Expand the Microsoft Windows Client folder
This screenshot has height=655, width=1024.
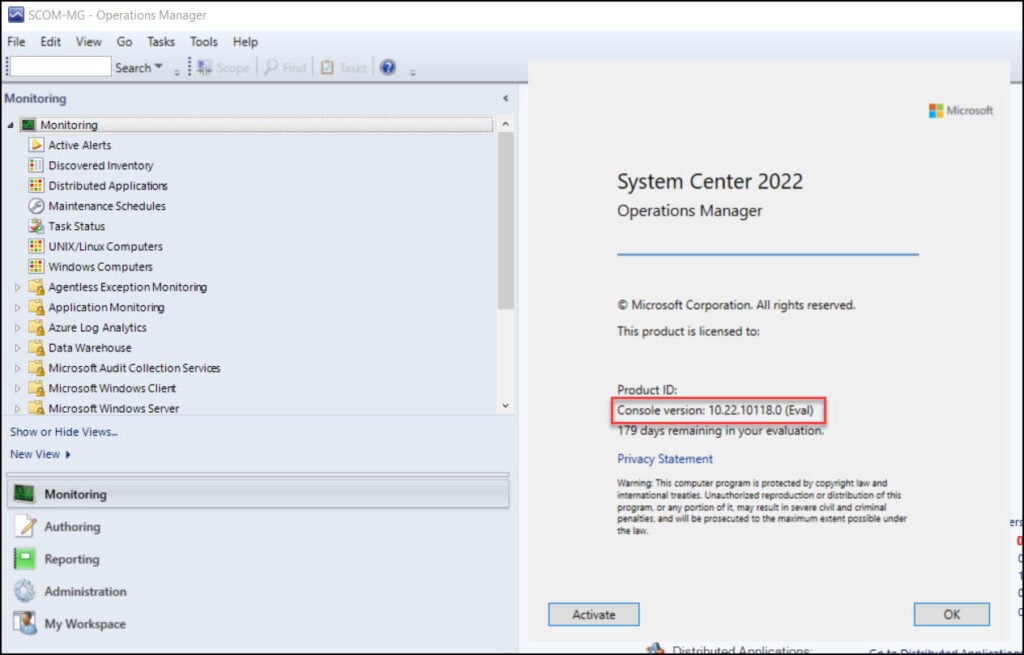tap(18, 388)
